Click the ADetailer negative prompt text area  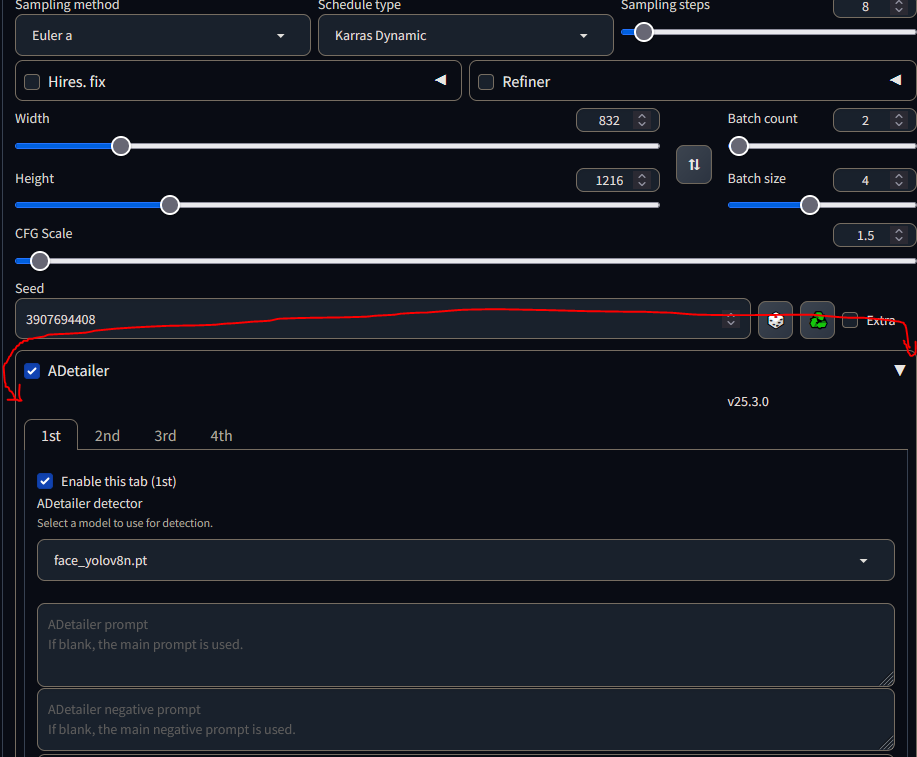pyautogui.click(x=466, y=720)
